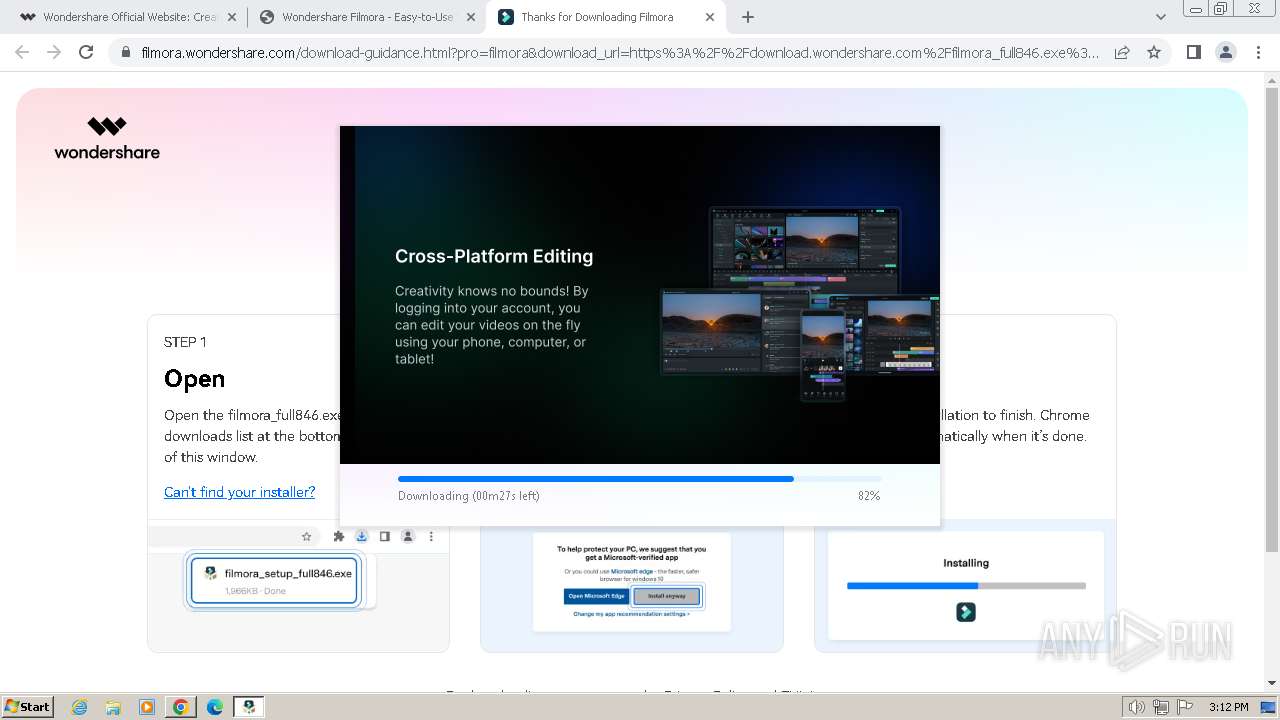This screenshot has height=720, width=1280.
Task: Click the Installing progress bar illustration
Action: point(966,586)
